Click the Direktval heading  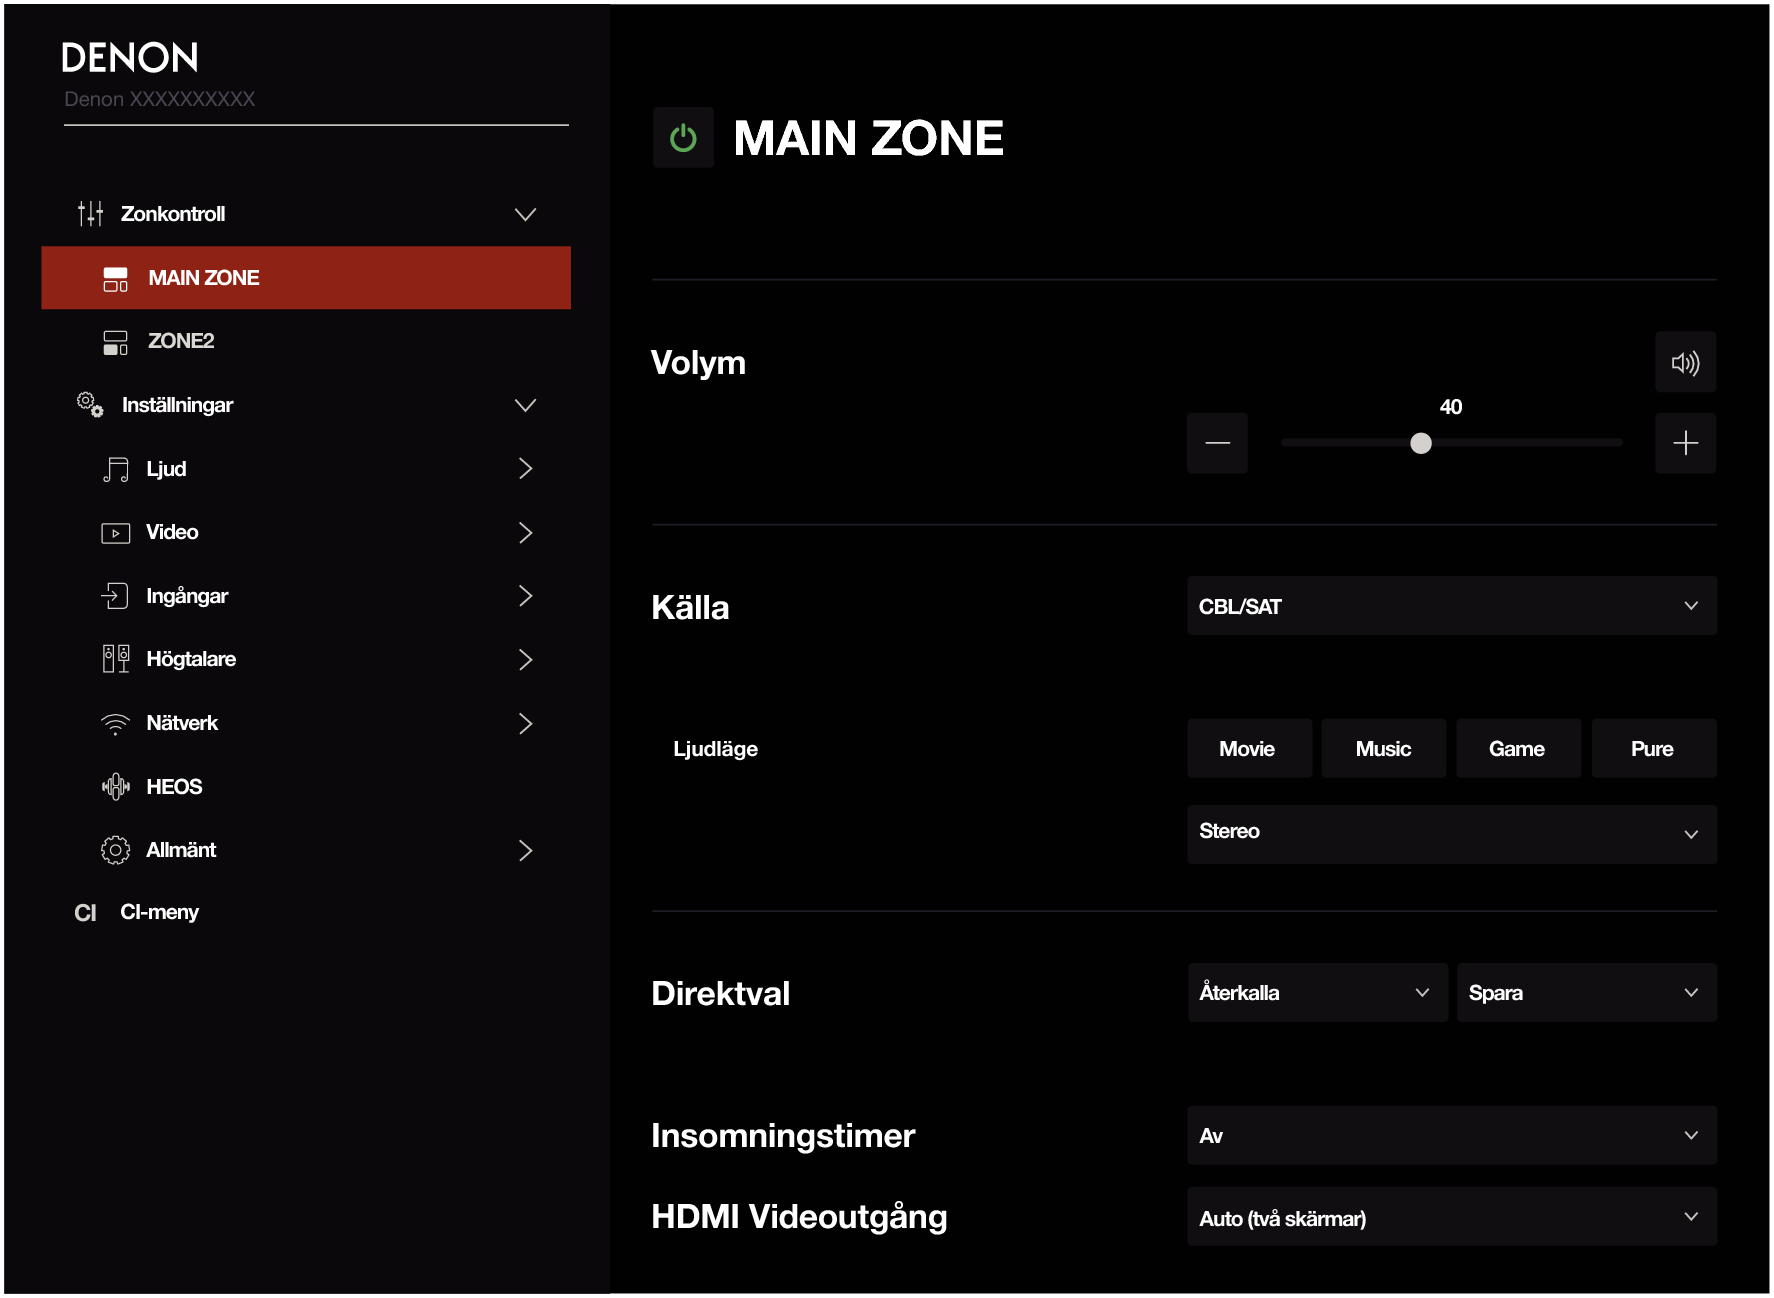[720, 993]
